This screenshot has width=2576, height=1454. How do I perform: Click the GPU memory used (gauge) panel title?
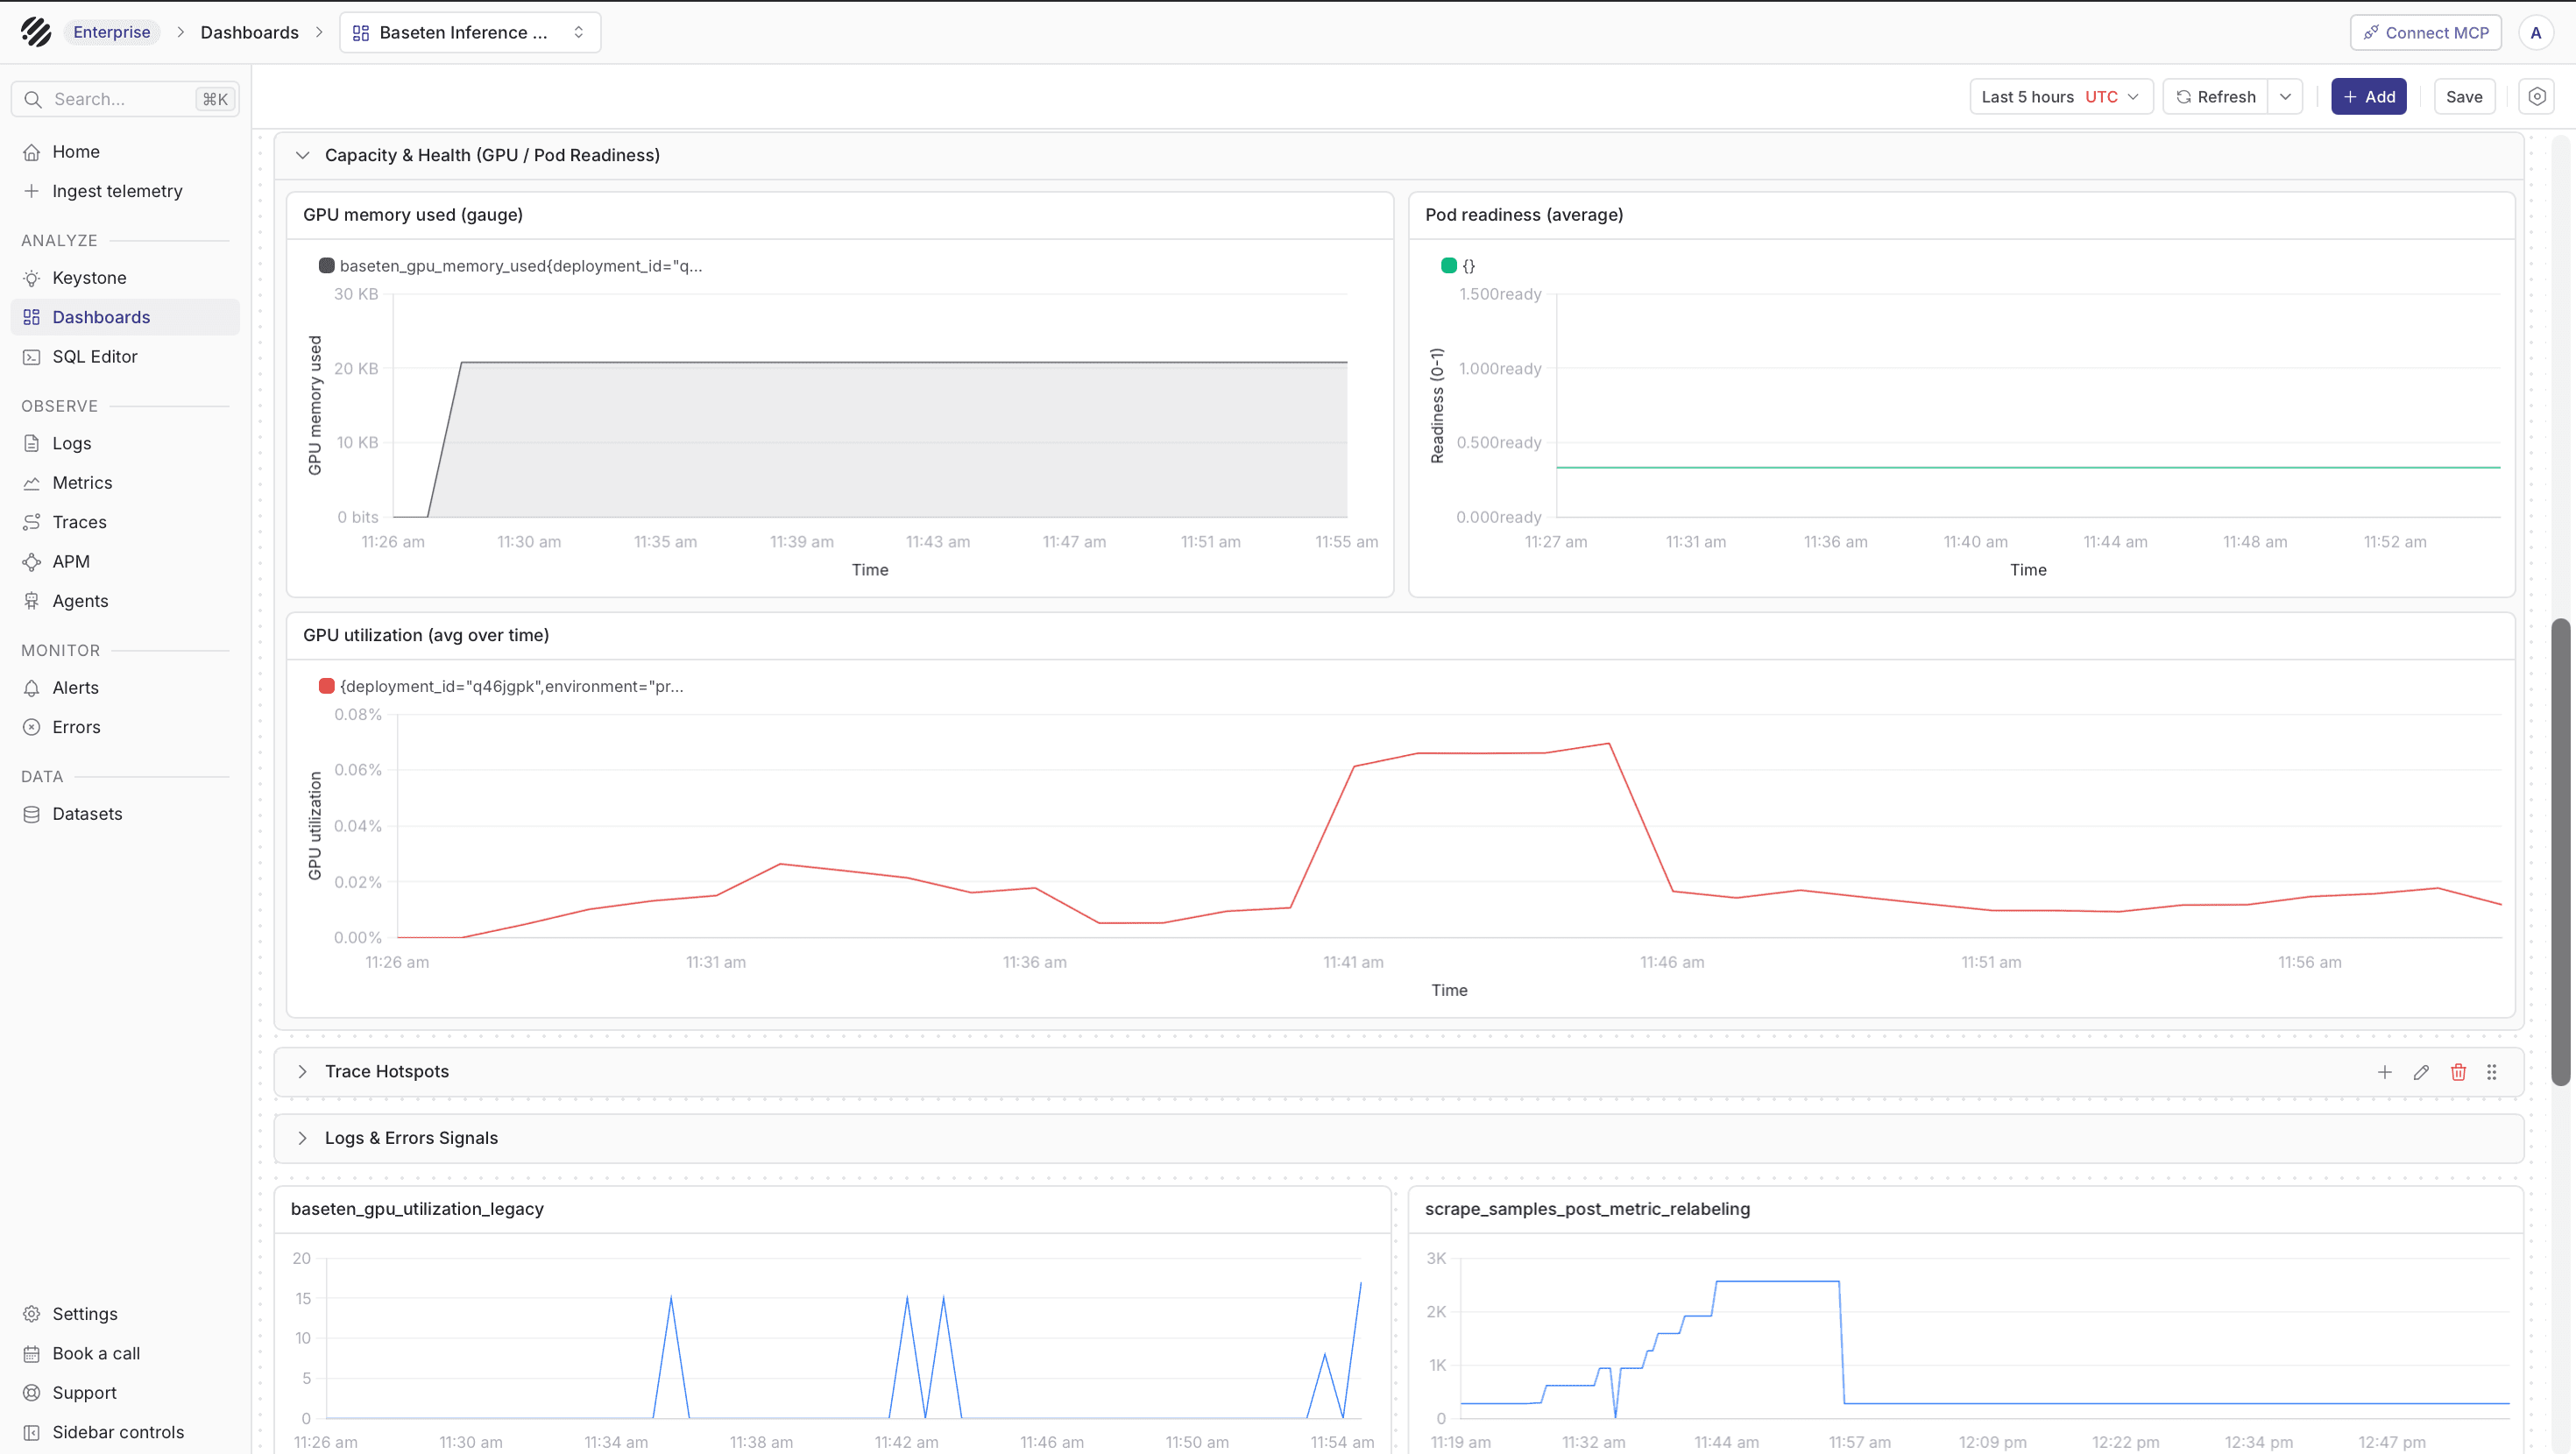point(413,215)
